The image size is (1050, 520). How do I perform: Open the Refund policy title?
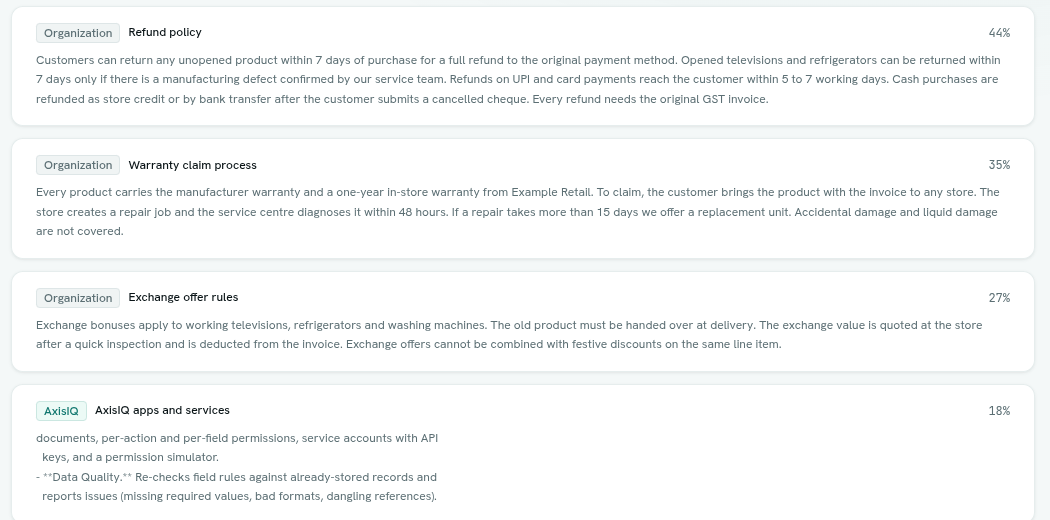click(165, 32)
